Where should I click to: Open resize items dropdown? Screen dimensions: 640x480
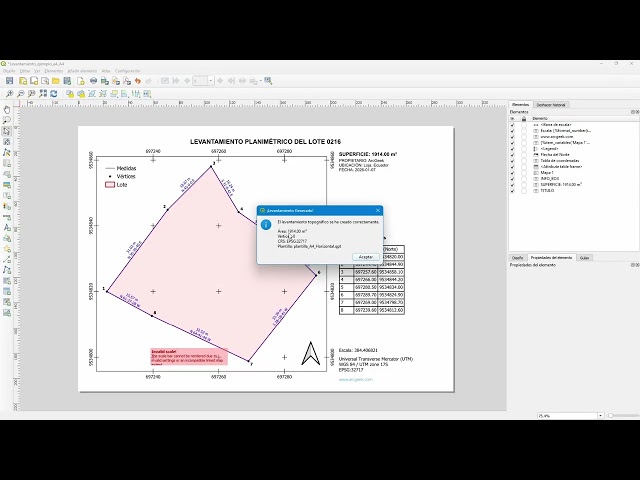[x=147, y=94]
